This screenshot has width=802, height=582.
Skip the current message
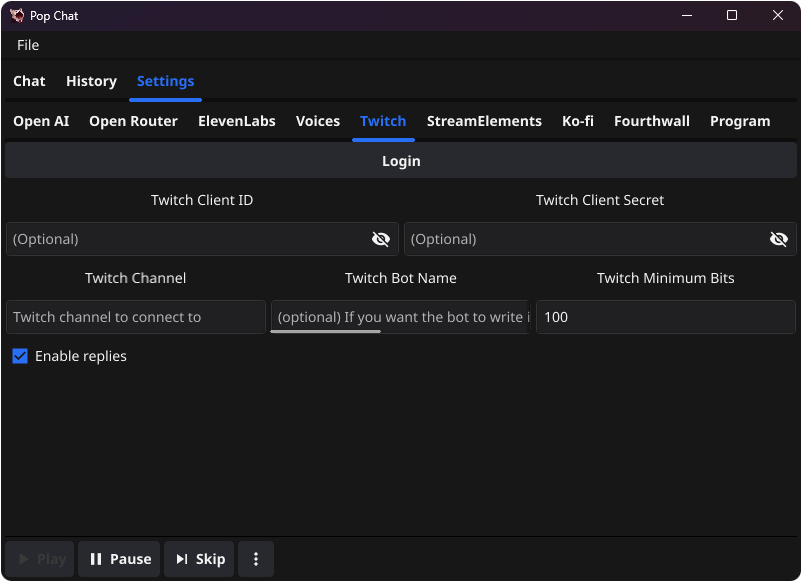point(198,559)
